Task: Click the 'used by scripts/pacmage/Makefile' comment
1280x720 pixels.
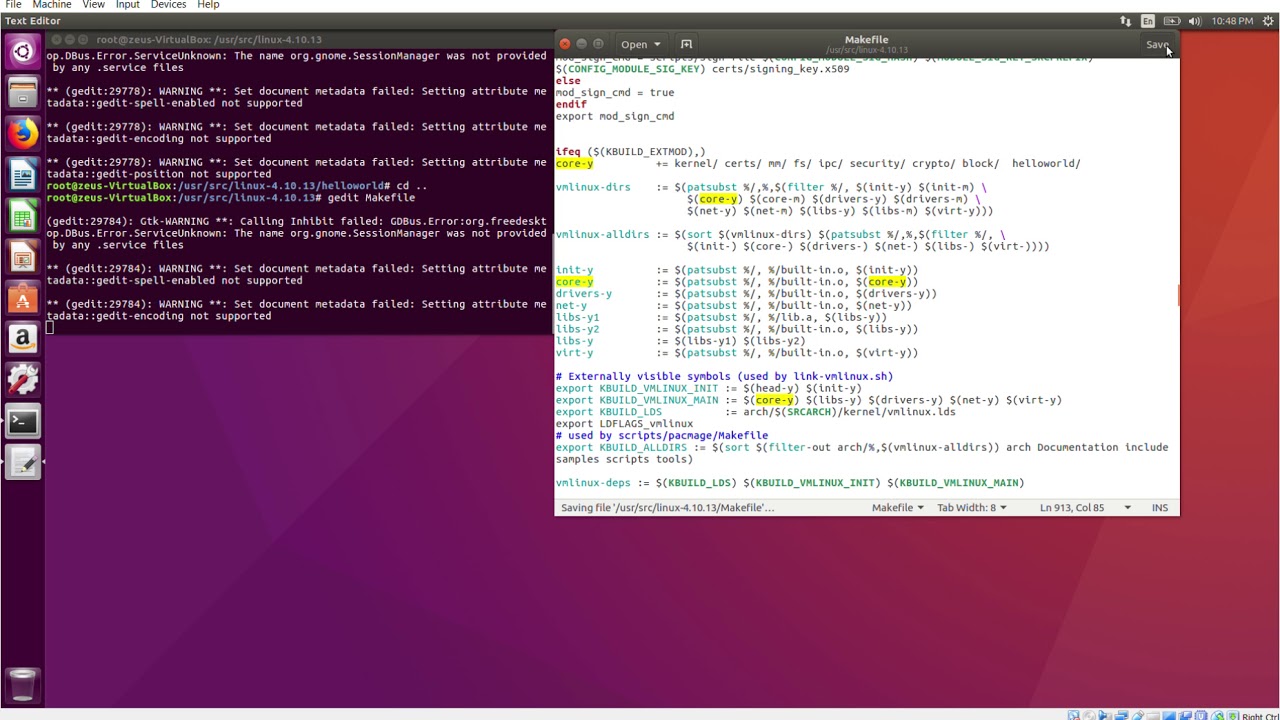Action: tap(662, 436)
